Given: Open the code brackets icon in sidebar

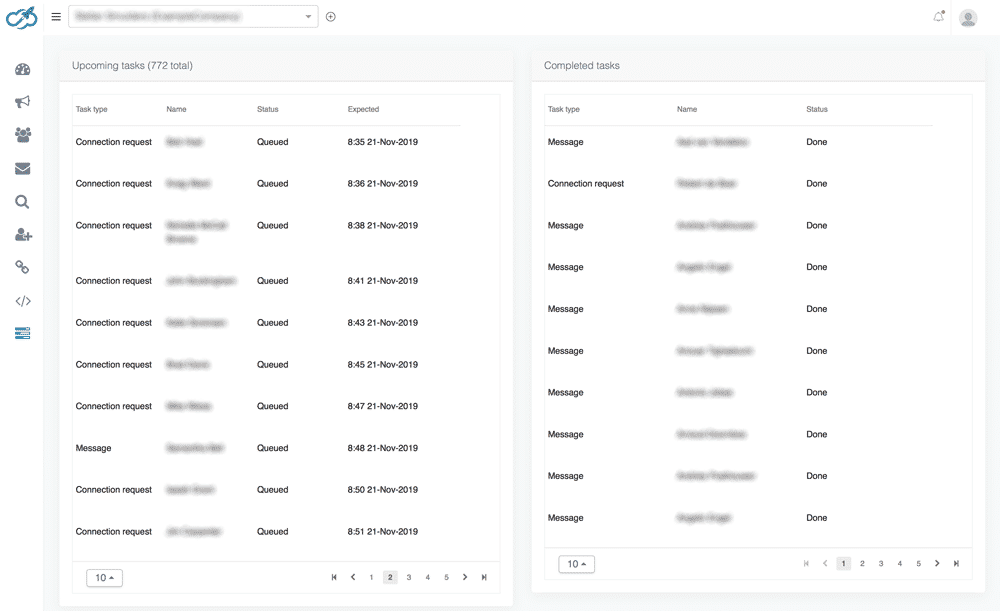Looking at the screenshot, I should tap(22, 301).
